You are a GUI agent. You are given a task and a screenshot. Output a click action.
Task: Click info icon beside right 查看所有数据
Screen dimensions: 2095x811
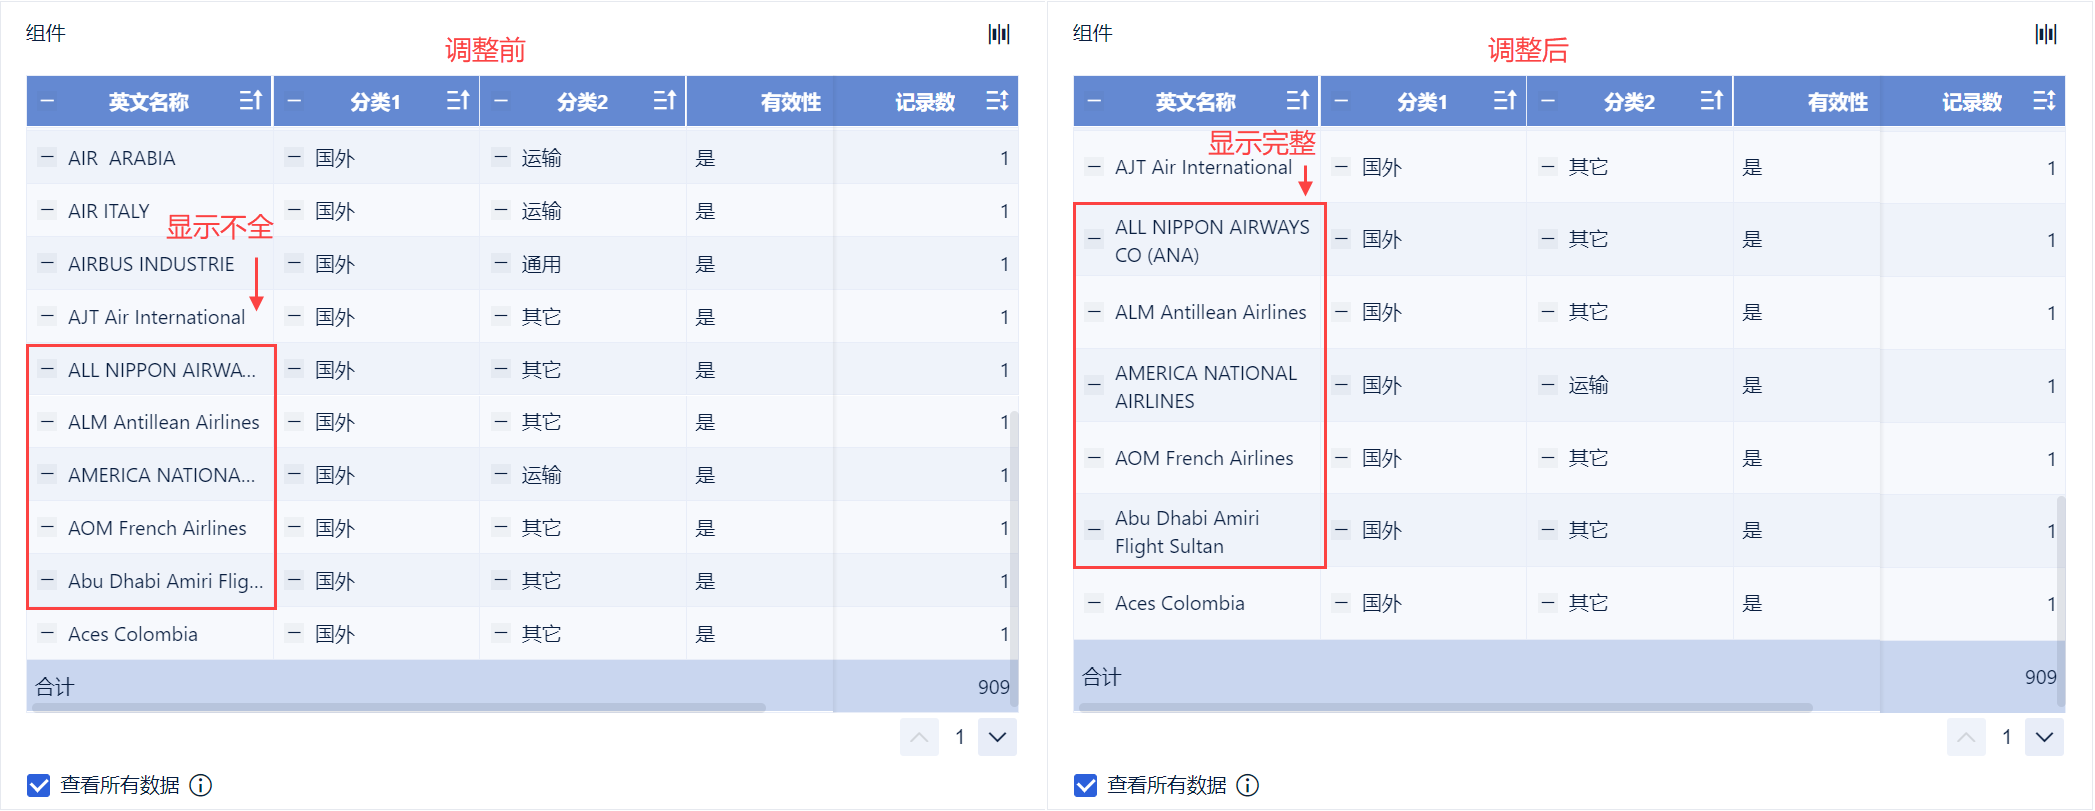(1248, 785)
